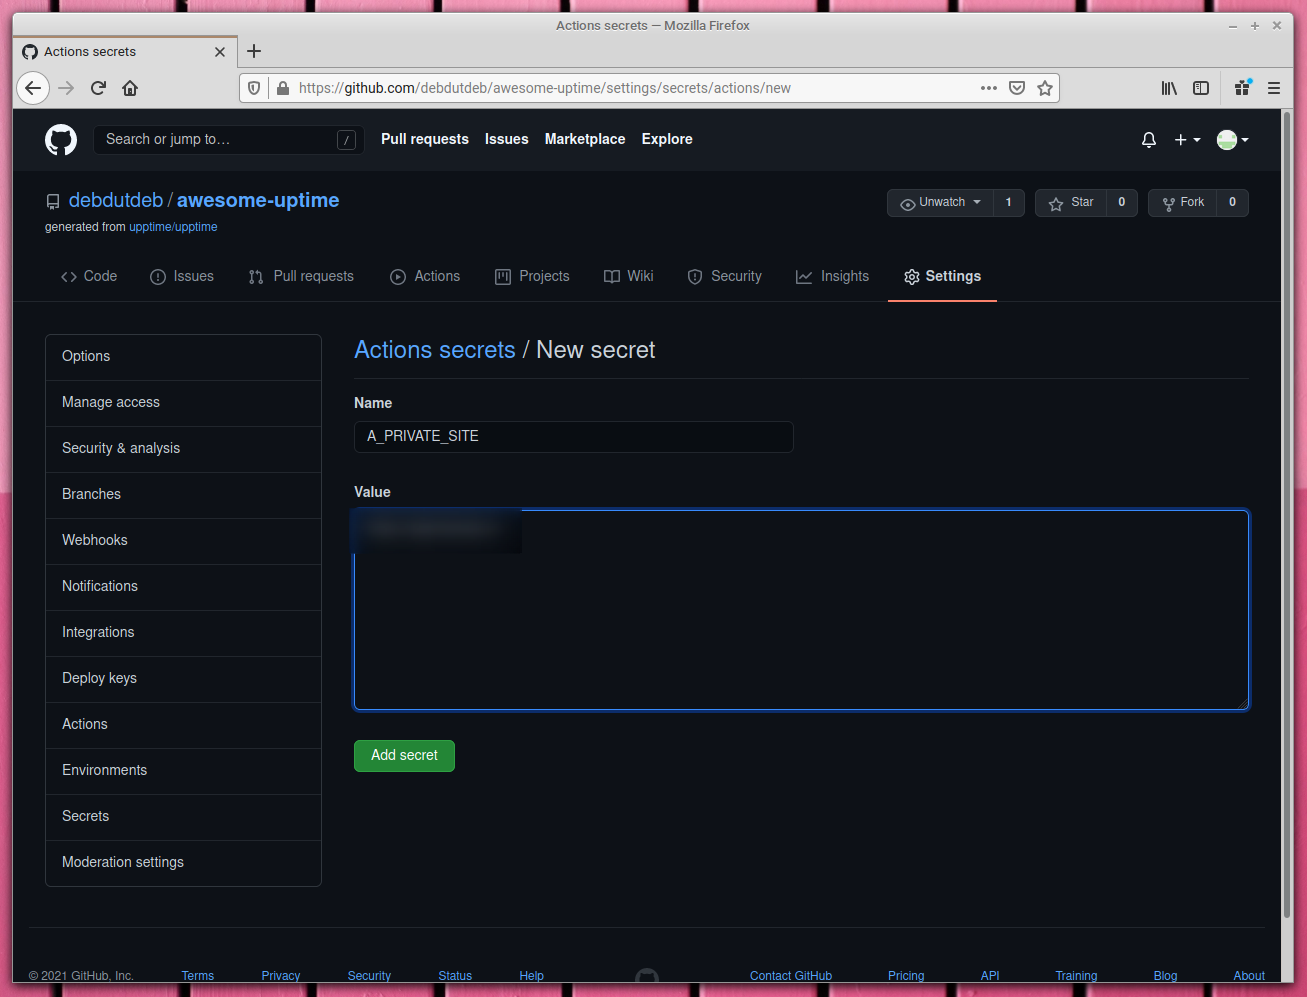Click inside the Value textarea
The width and height of the screenshot is (1307, 997).
(x=802, y=610)
